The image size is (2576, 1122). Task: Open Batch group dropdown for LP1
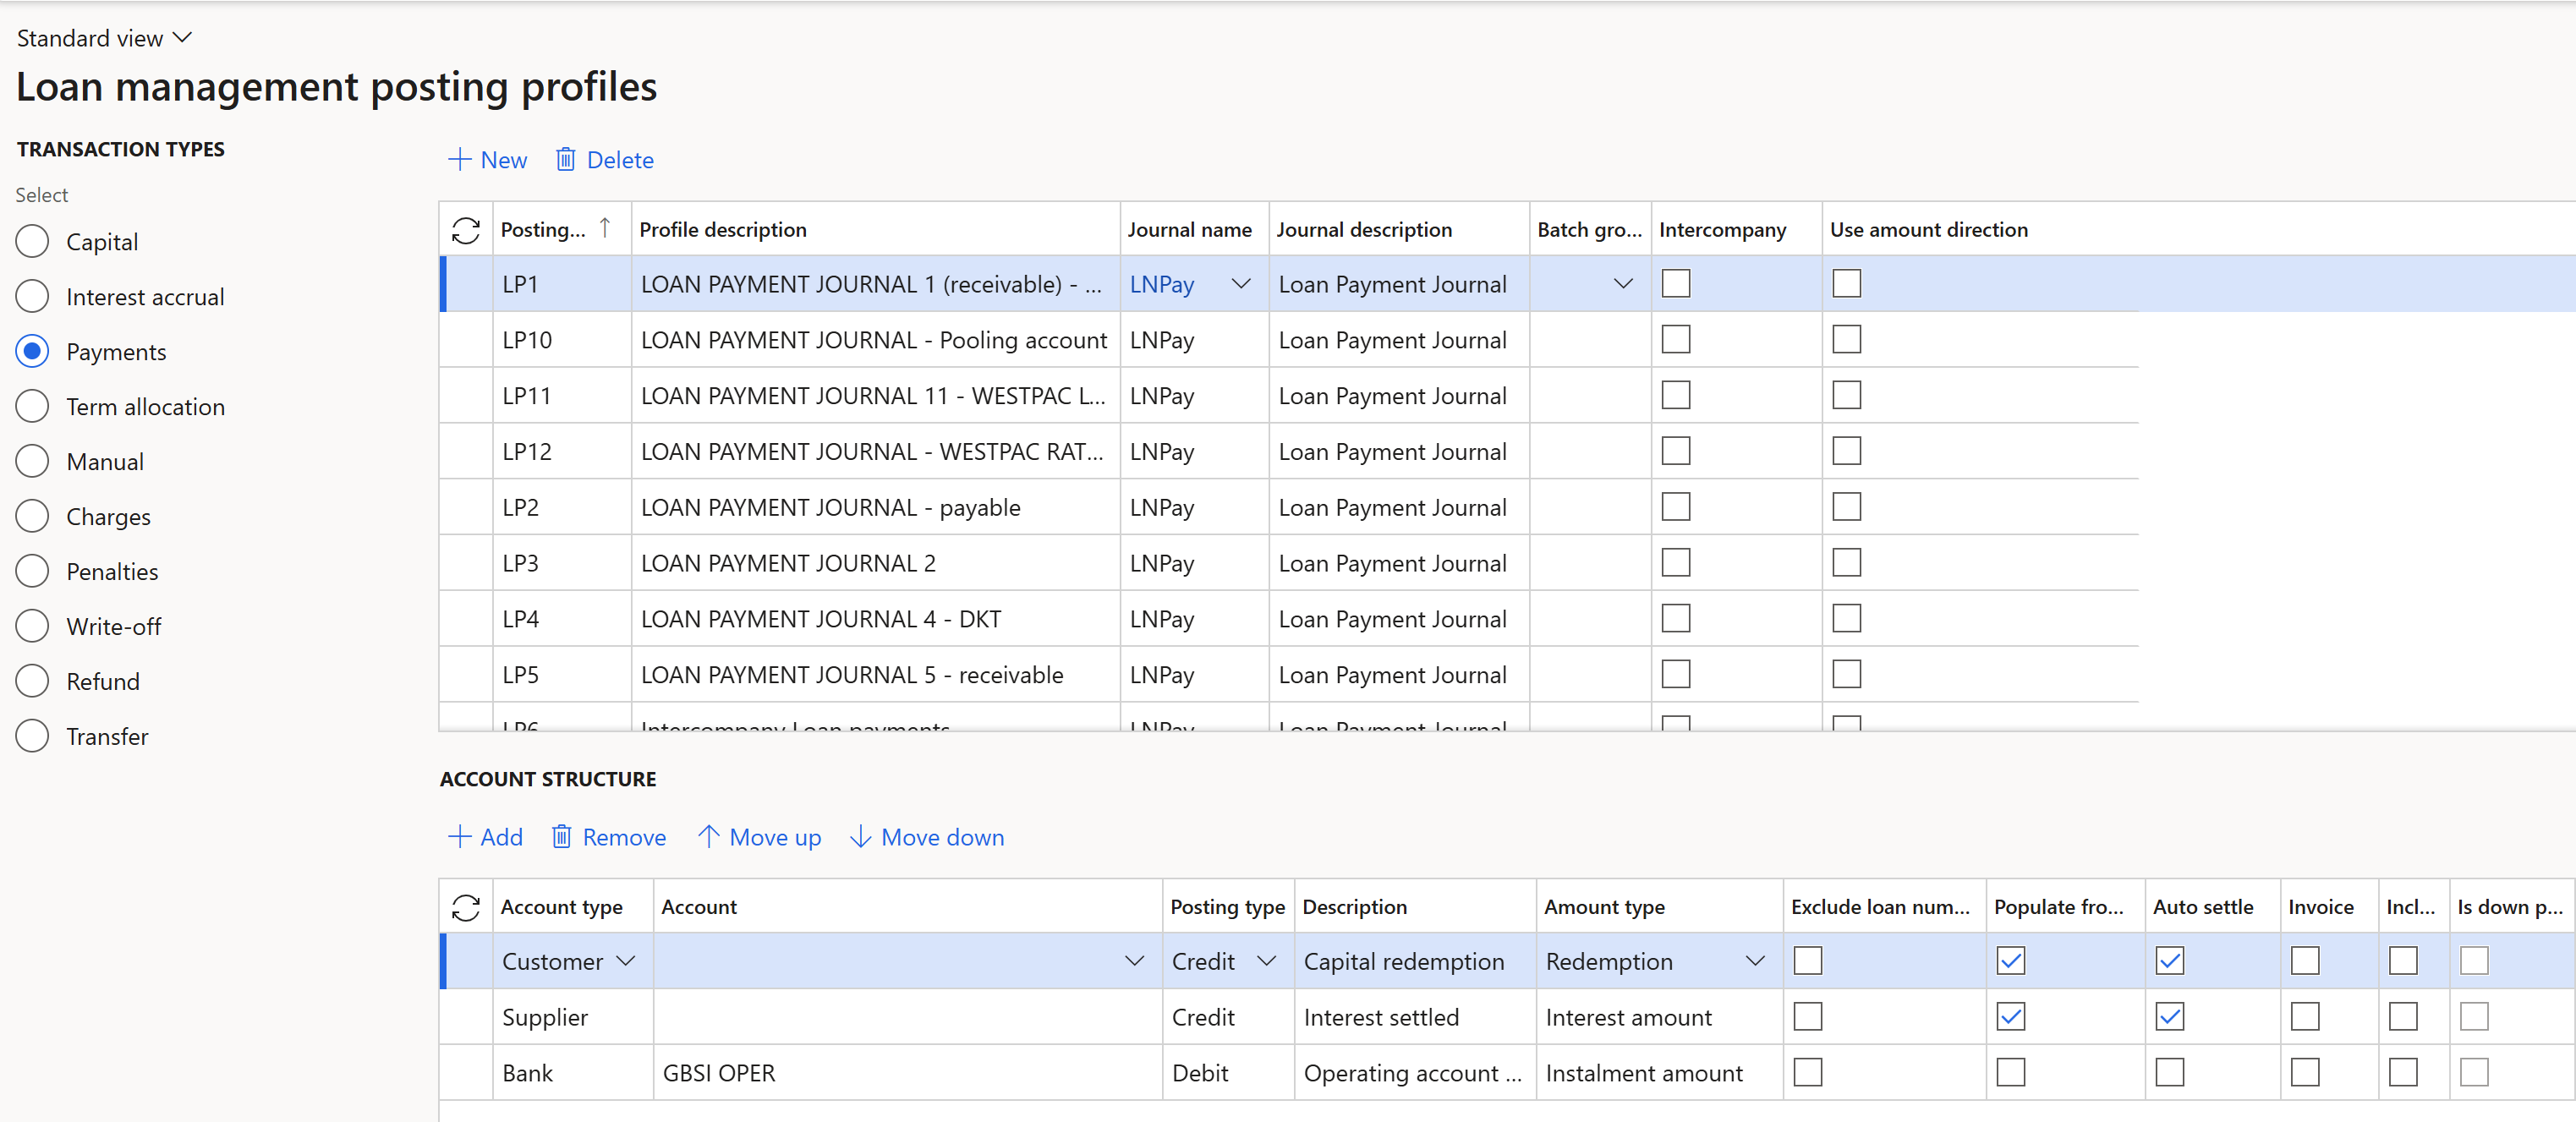coord(1623,284)
